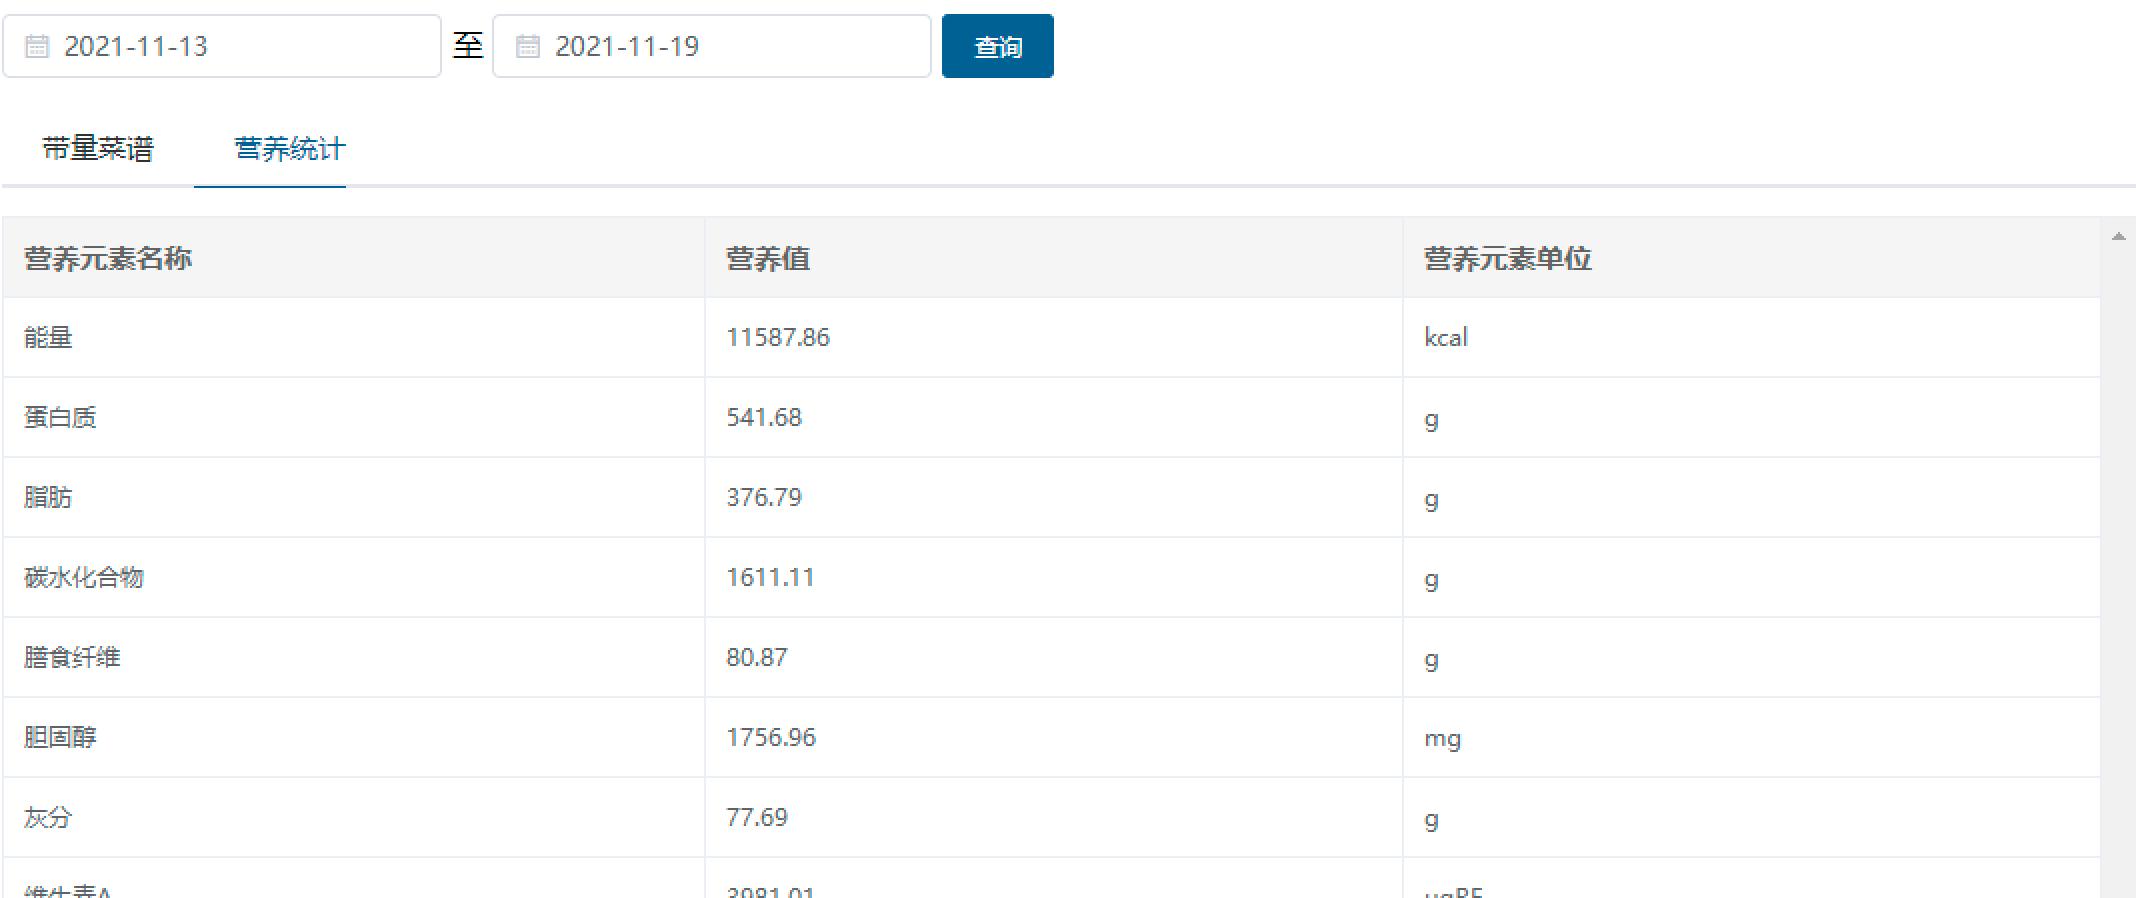The image size is (2136, 898).
Task: Switch to the 带量菜谱 tab
Action: (x=98, y=149)
